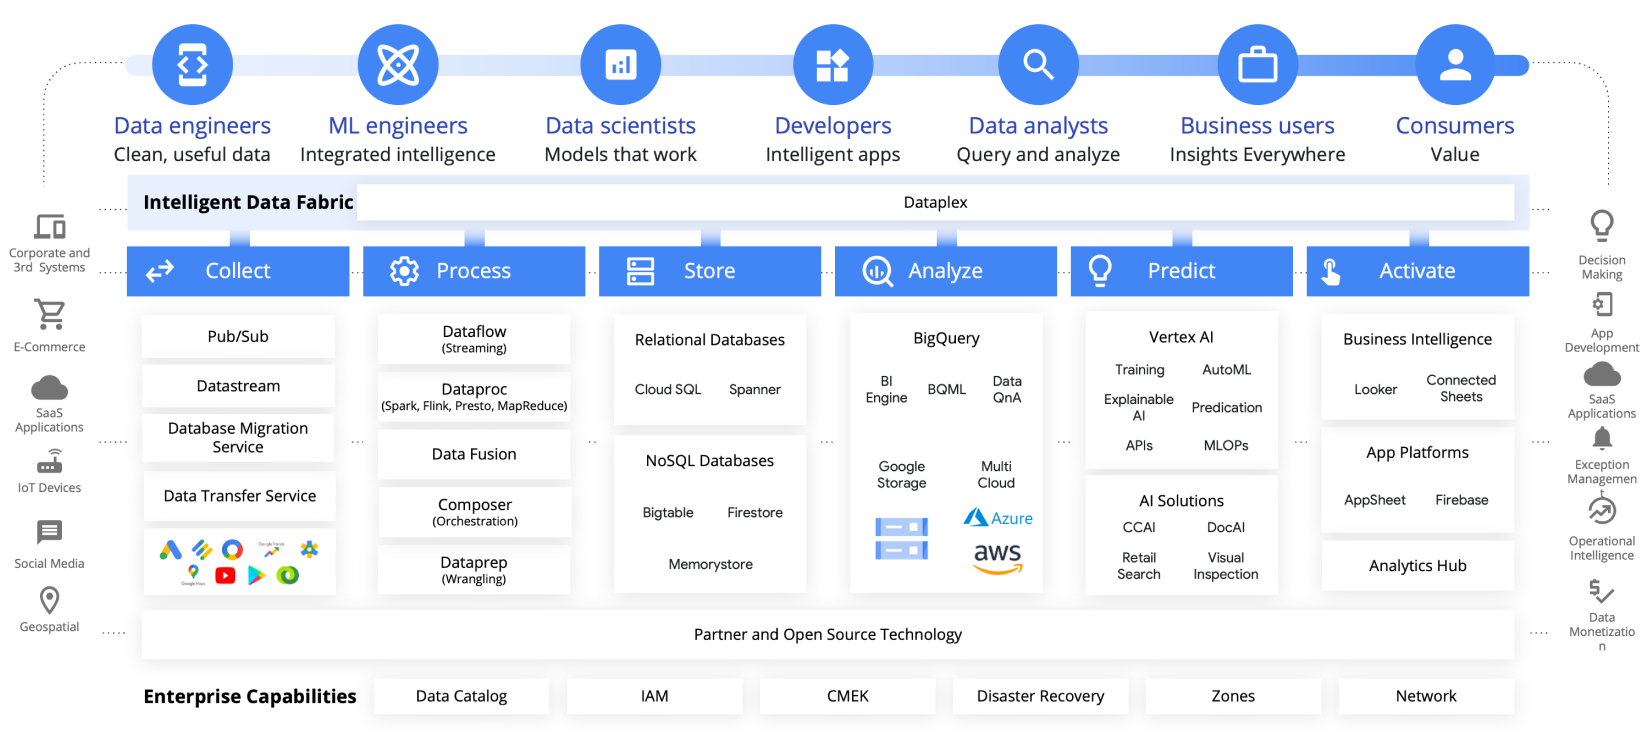The height and width of the screenshot is (756, 1648).
Task: Select the Data Monetization dollar icon
Action: click(1602, 592)
